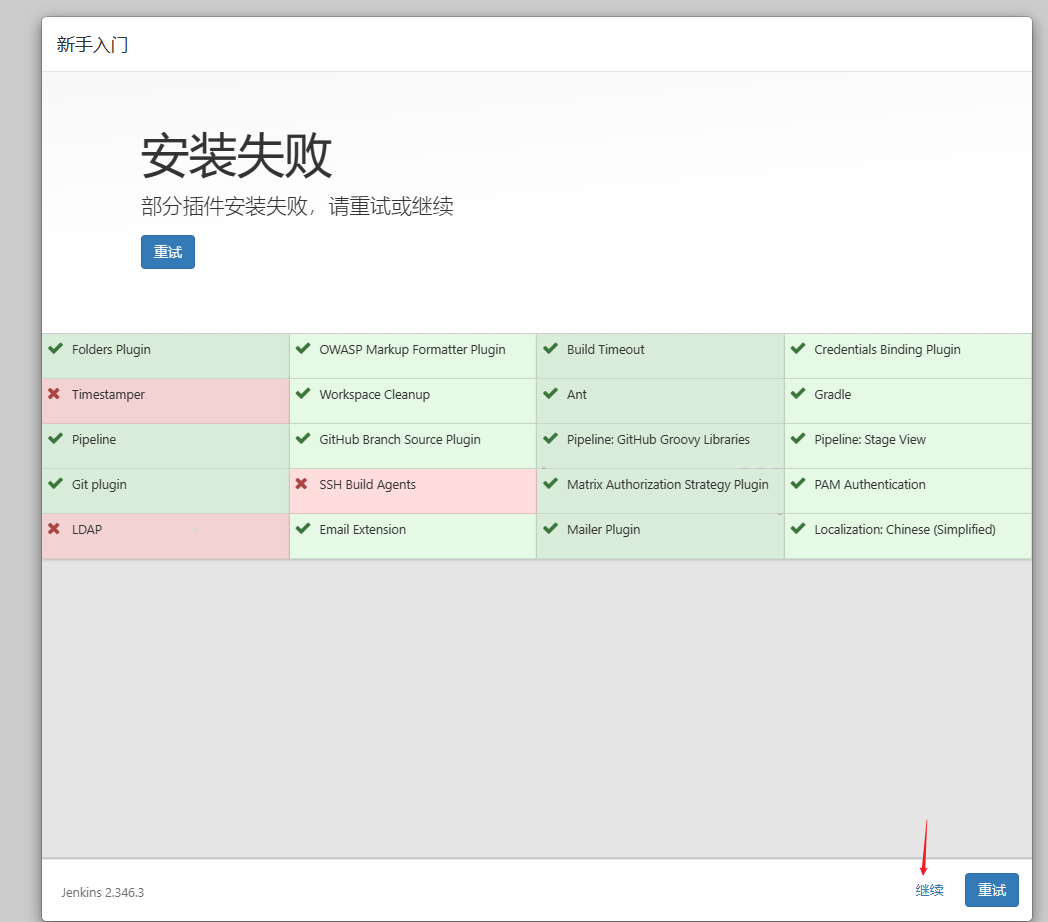The image size is (1048, 922).
Task: Click the blue 重试 button under the heading
Action: [168, 252]
